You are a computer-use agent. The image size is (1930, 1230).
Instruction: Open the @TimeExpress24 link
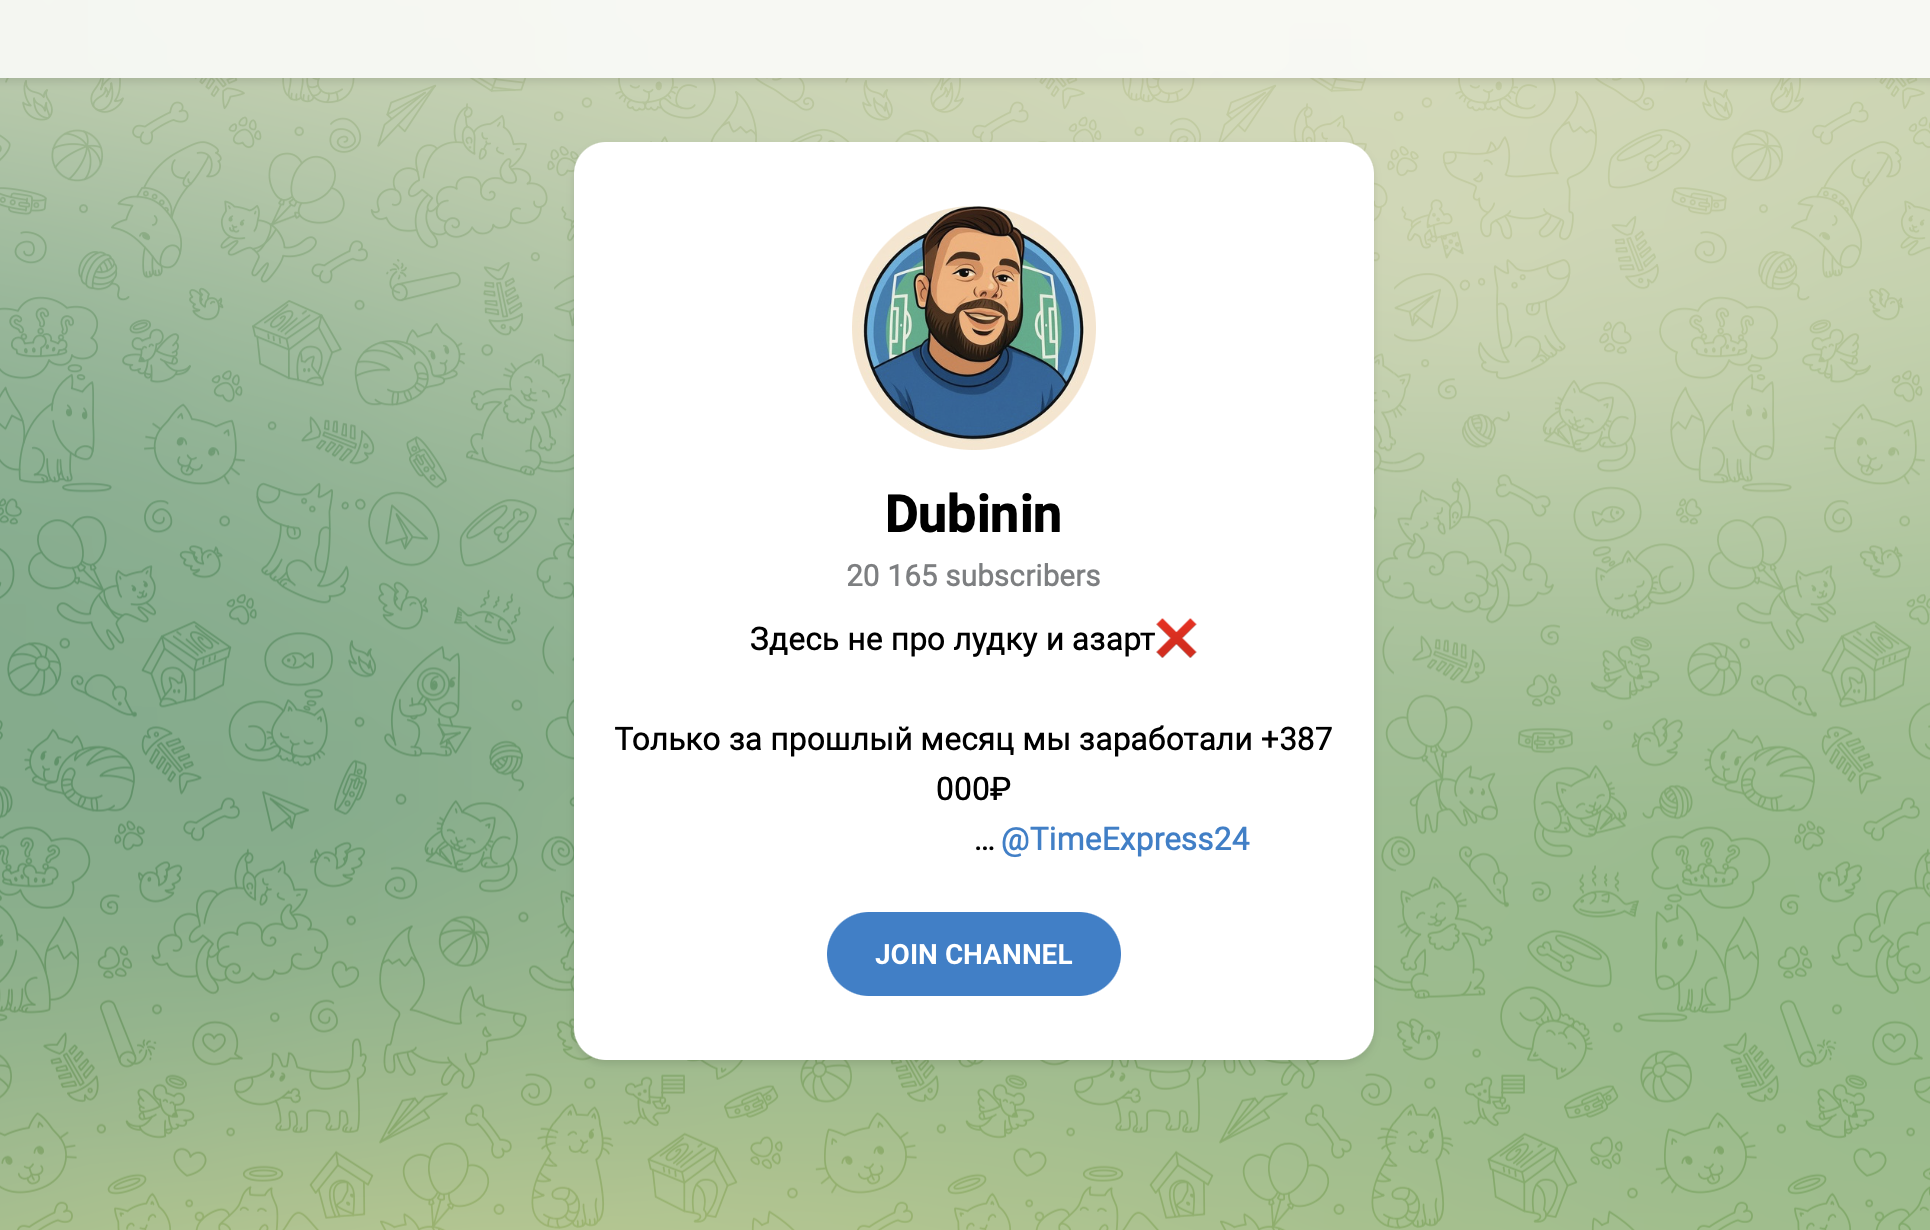coord(1125,839)
